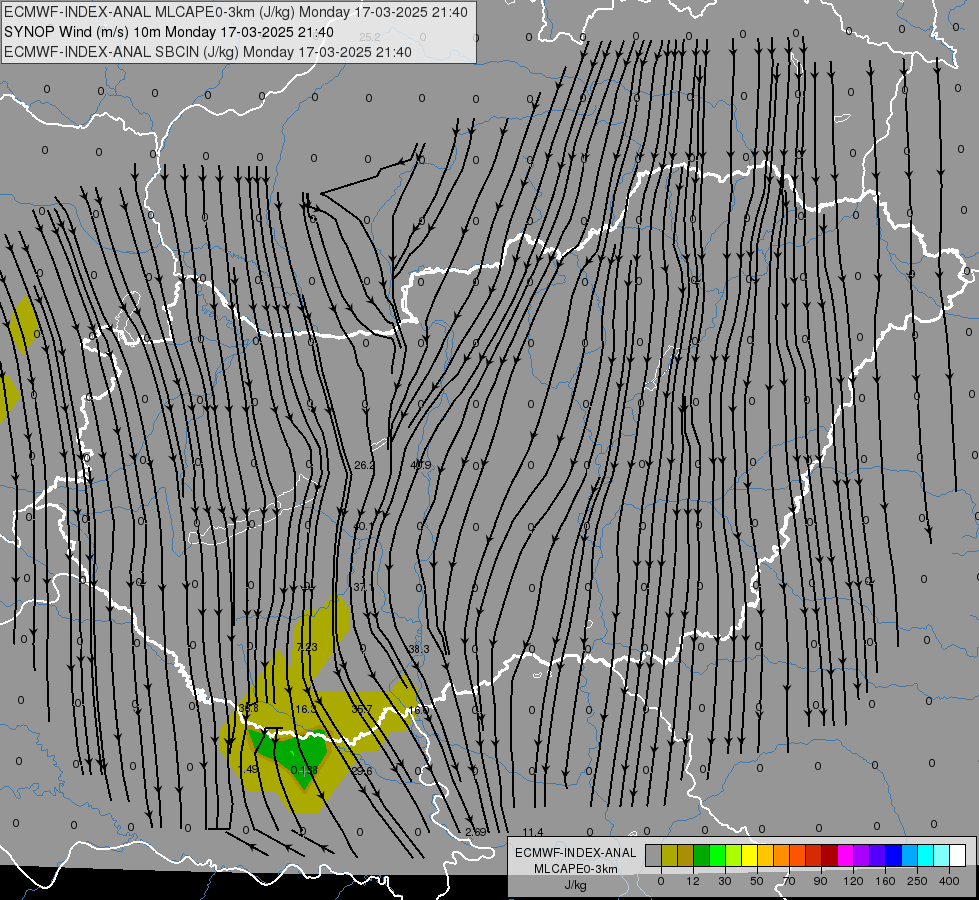The width and height of the screenshot is (979, 900).
Task: Click the gray swatch in the legend
Action: pos(654,855)
